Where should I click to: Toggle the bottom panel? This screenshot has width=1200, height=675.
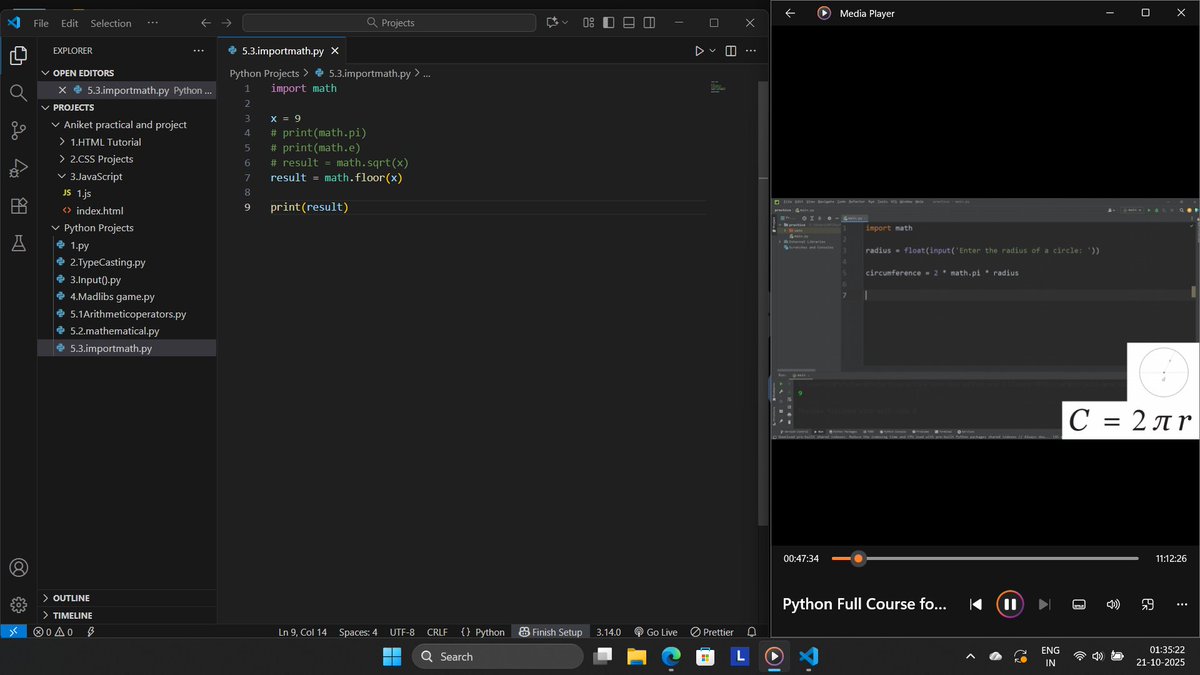click(x=628, y=22)
